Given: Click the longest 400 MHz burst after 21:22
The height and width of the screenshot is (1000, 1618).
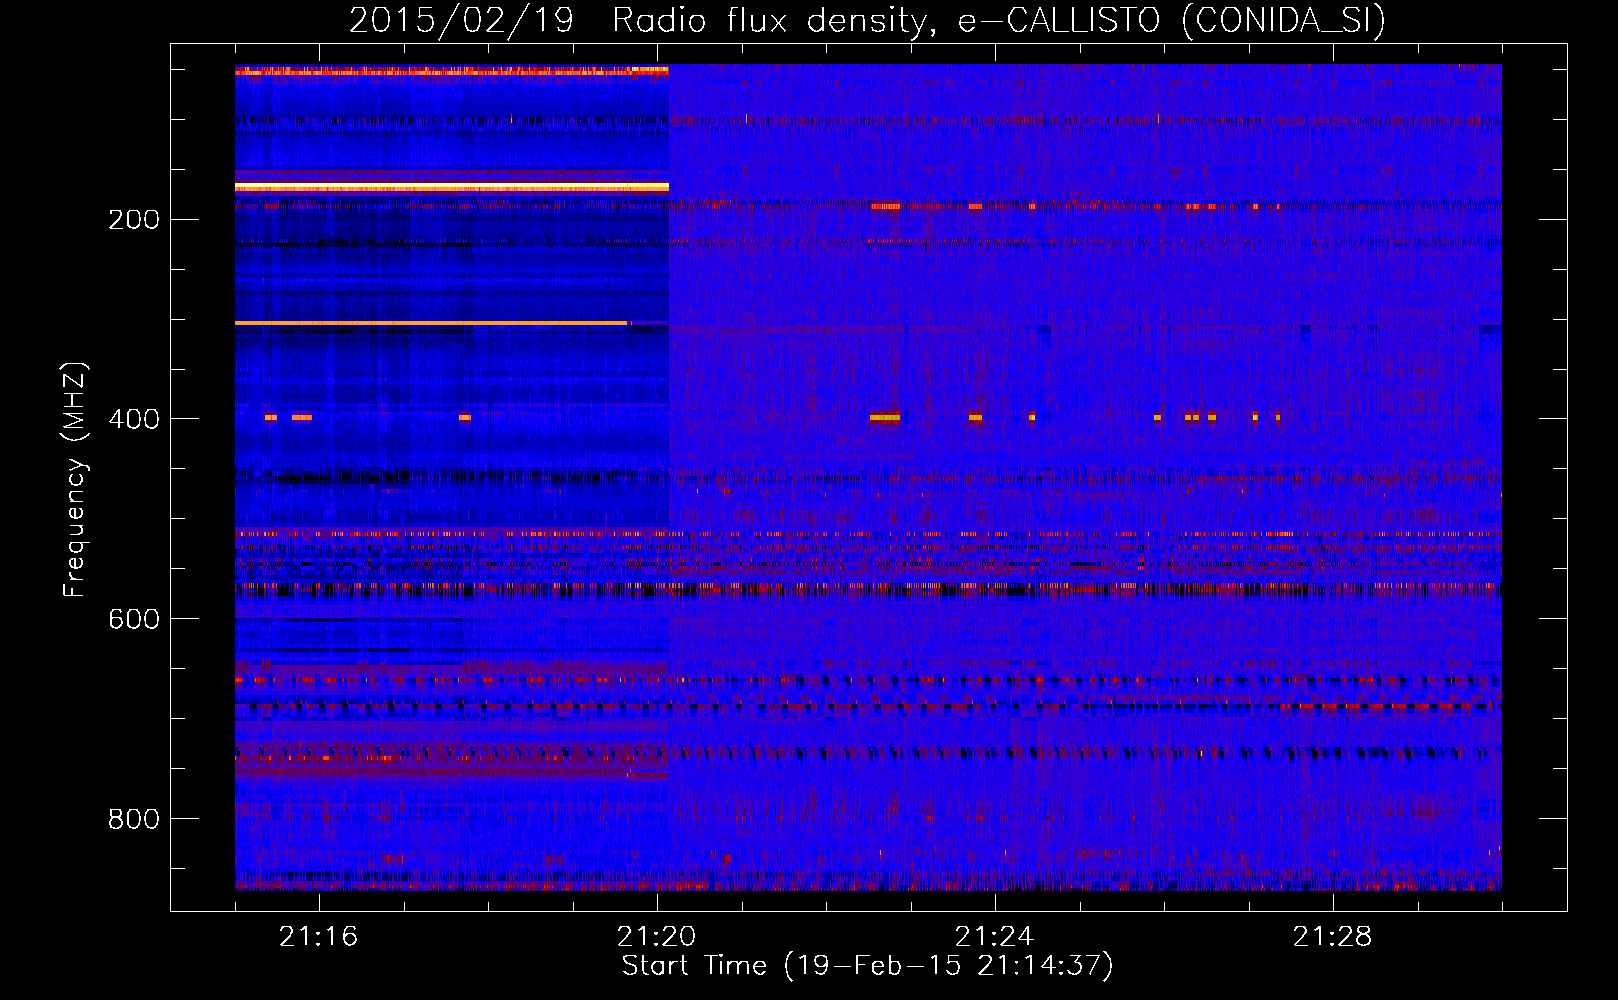Looking at the screenshot, I should (x=885, y=417).
